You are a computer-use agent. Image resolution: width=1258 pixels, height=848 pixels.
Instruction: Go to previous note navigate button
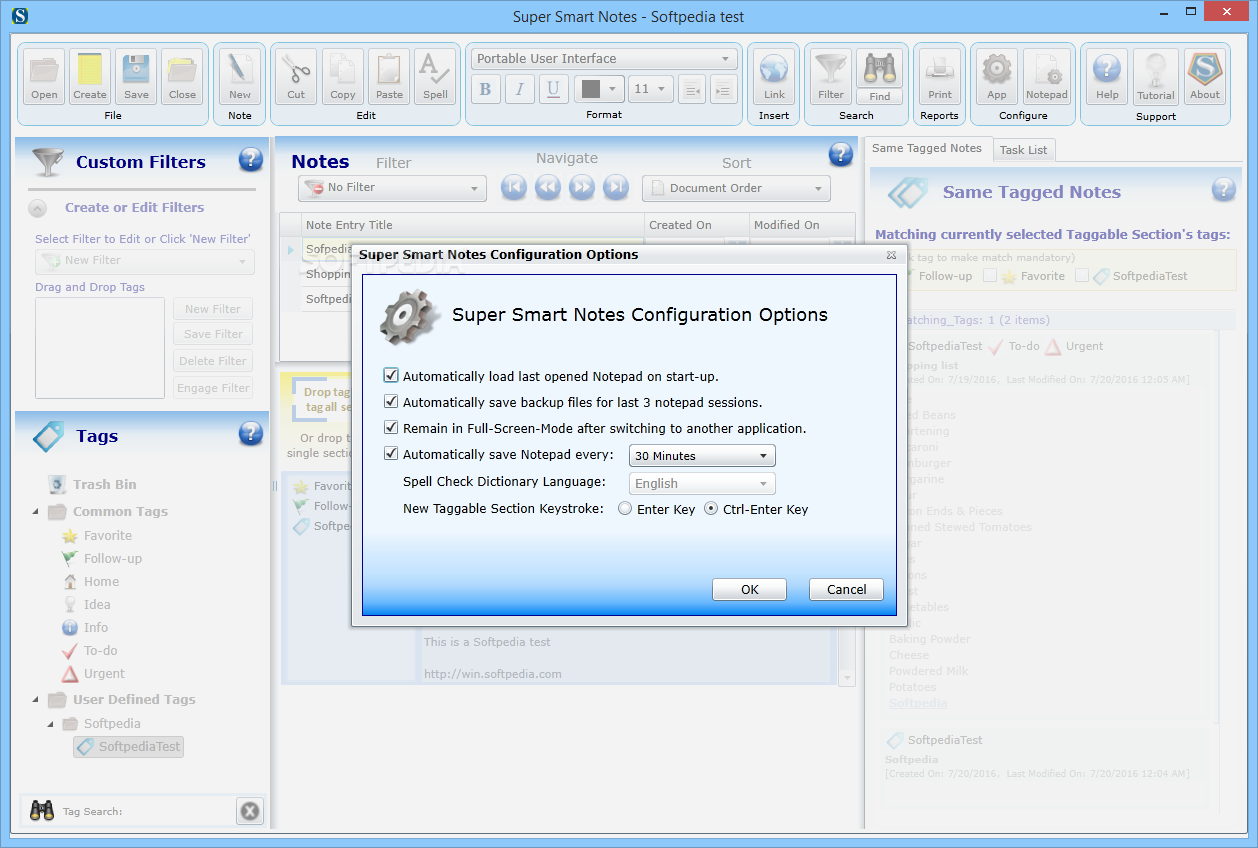548,187
